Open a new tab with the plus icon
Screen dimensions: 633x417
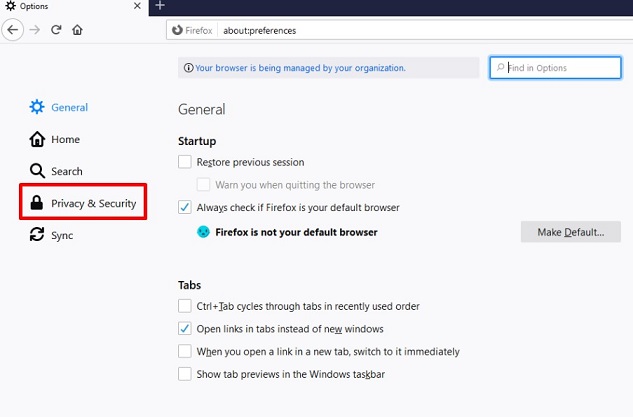[x=160, y=6]
